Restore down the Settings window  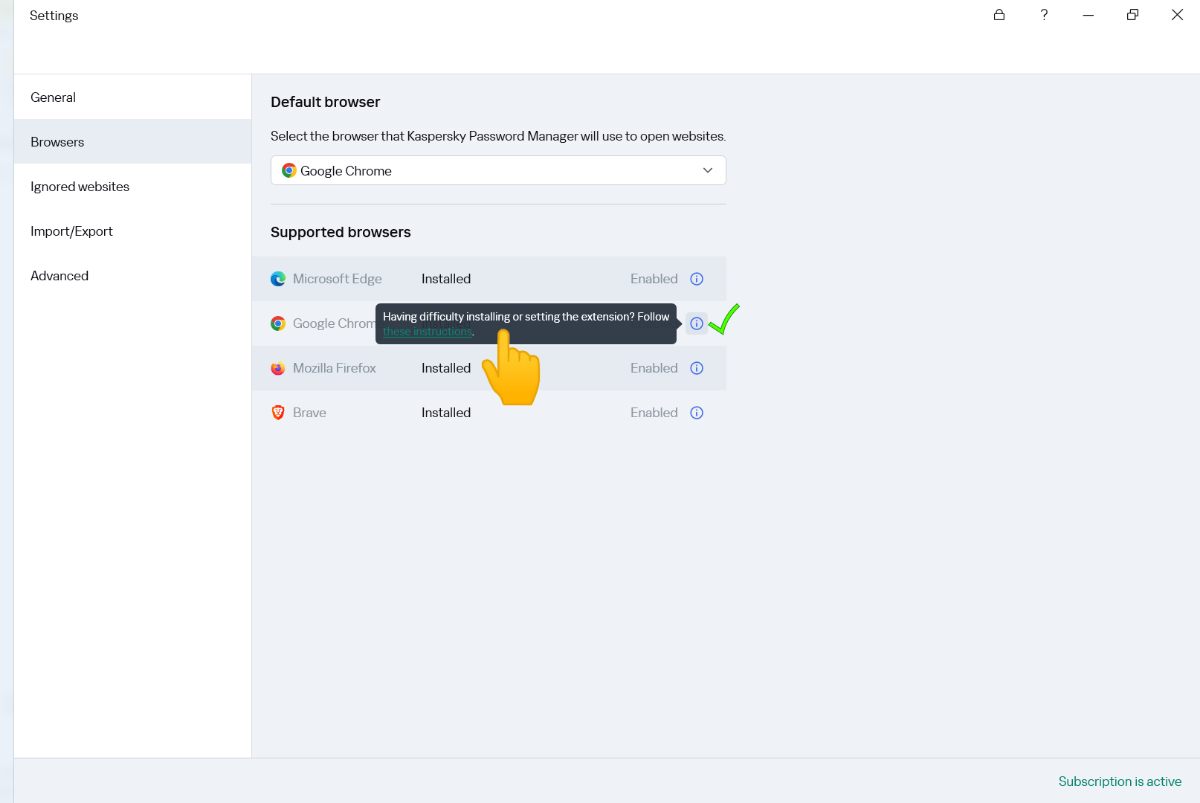point(1132,15)
